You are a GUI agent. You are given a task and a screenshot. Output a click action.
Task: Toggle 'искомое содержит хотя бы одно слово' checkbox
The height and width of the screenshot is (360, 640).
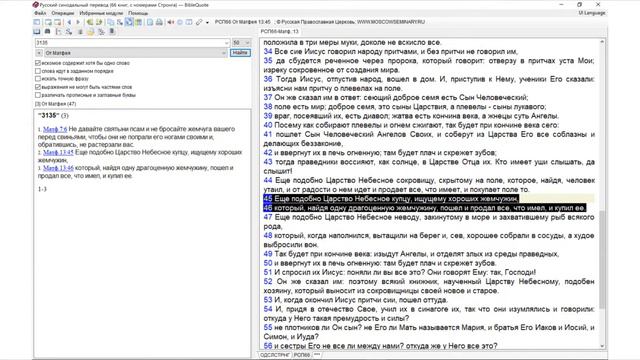(38, 63)
